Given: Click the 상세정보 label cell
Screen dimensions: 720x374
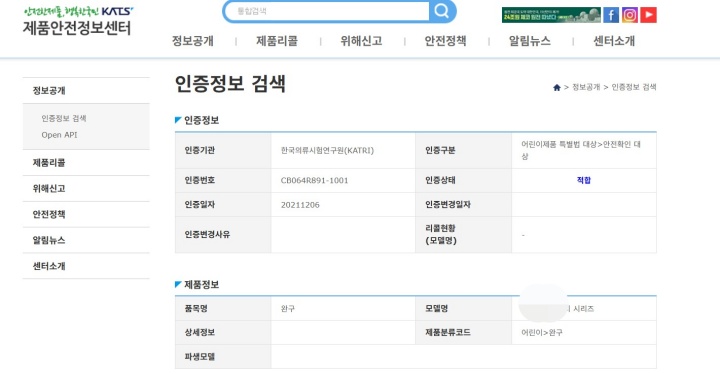Looking at the screenshot, I should [x=223, y=332].
